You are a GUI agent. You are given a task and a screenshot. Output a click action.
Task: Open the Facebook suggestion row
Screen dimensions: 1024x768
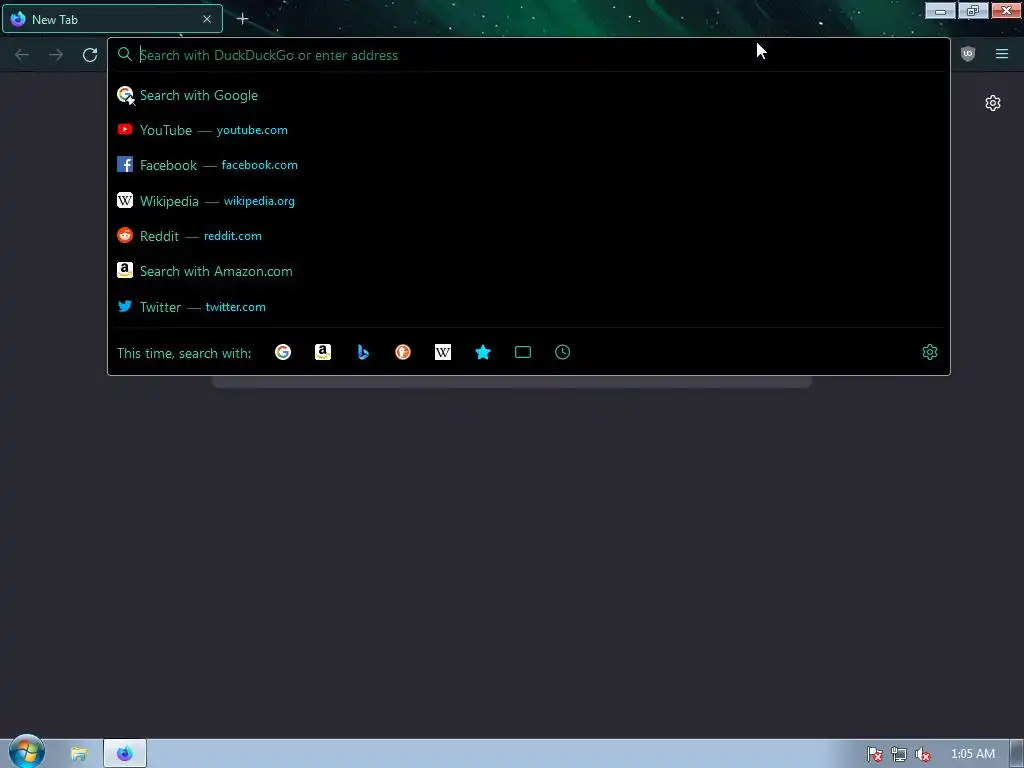[x=529, y=165]
